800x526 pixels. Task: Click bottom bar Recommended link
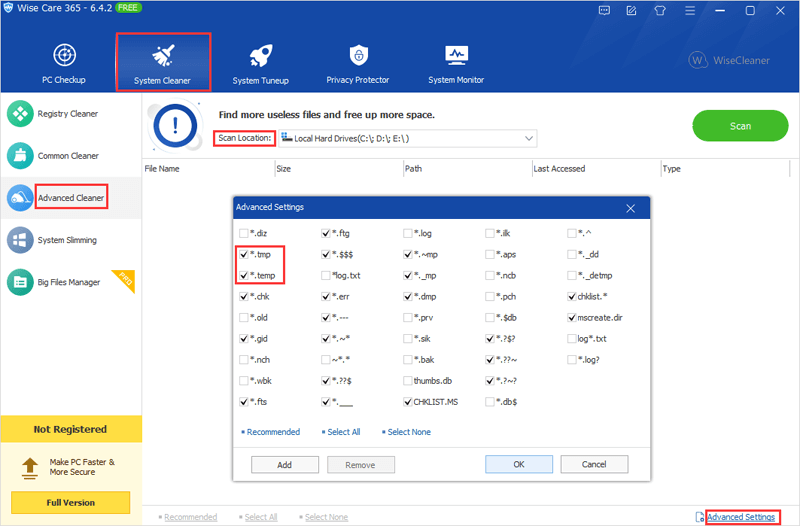click(x=190, y=517)
